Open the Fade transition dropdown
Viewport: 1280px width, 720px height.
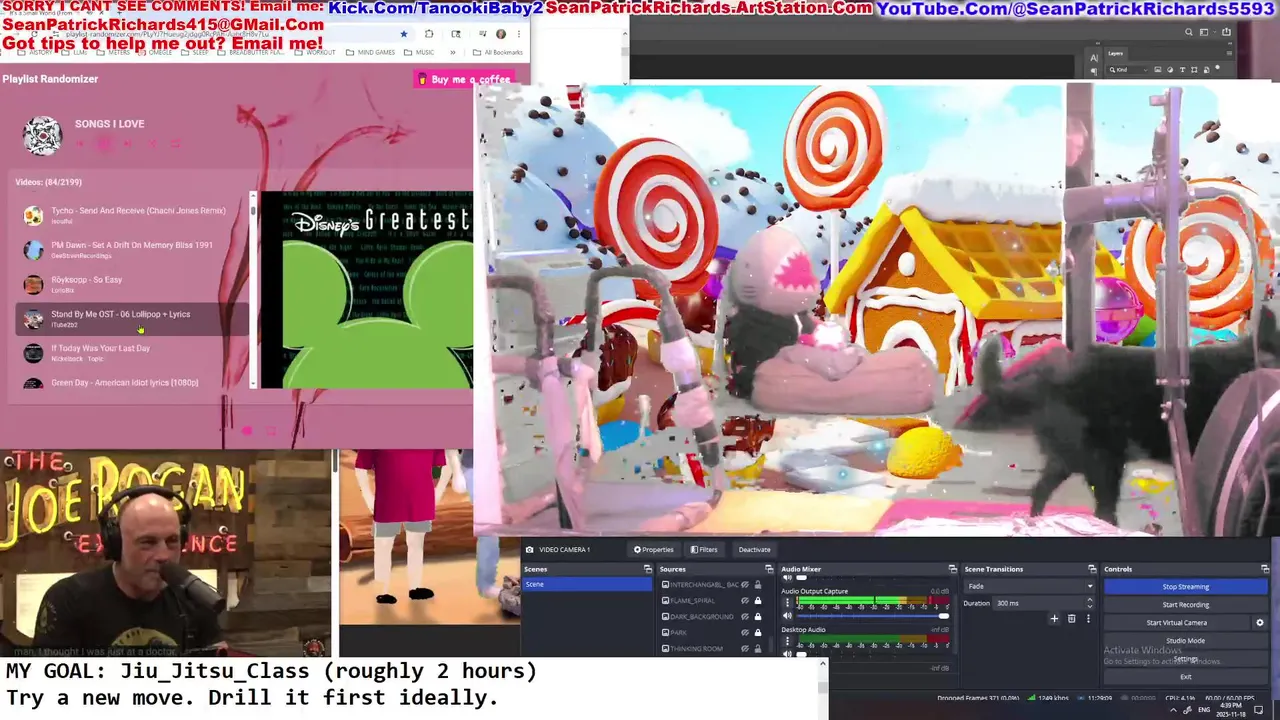[1030, 586]
